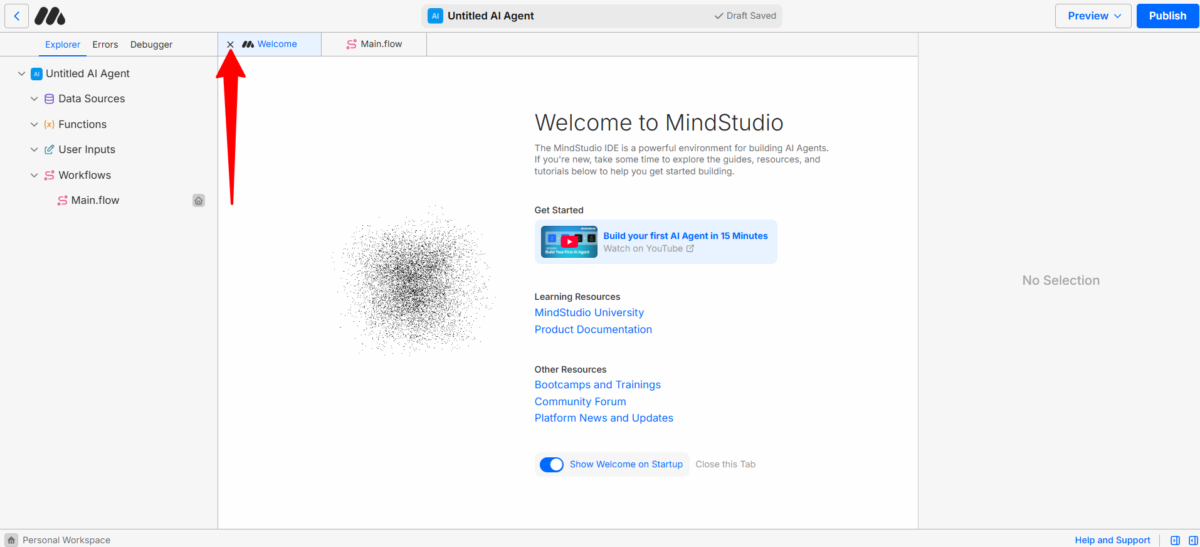Open Bootcamps and Trainings link
1200x547 pixels.
597,385
